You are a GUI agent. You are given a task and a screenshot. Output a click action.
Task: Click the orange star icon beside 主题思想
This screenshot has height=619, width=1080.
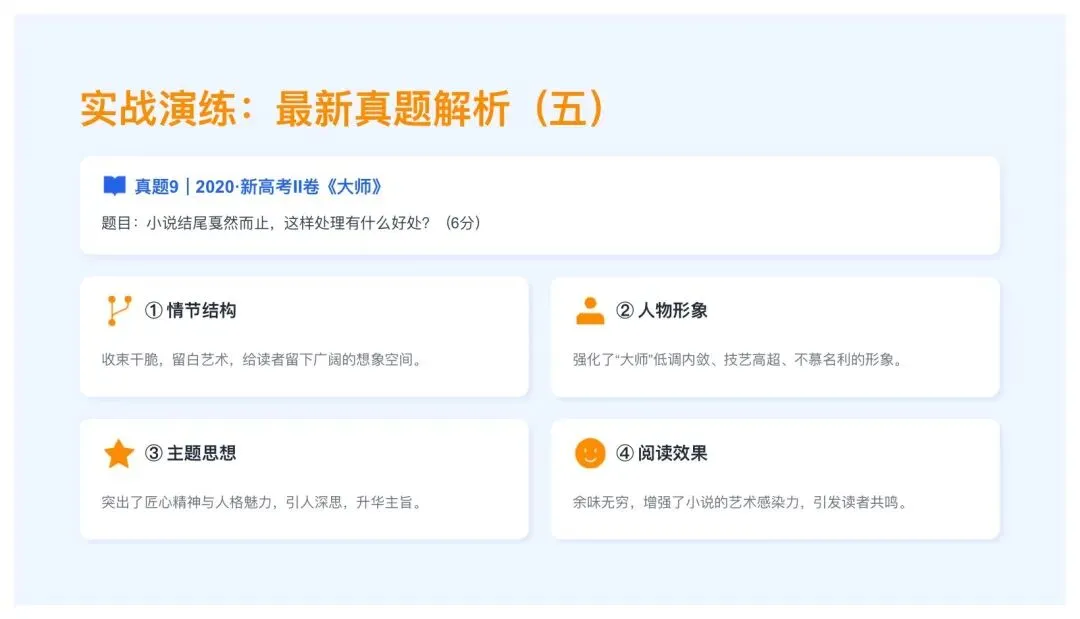click(118, 453)
